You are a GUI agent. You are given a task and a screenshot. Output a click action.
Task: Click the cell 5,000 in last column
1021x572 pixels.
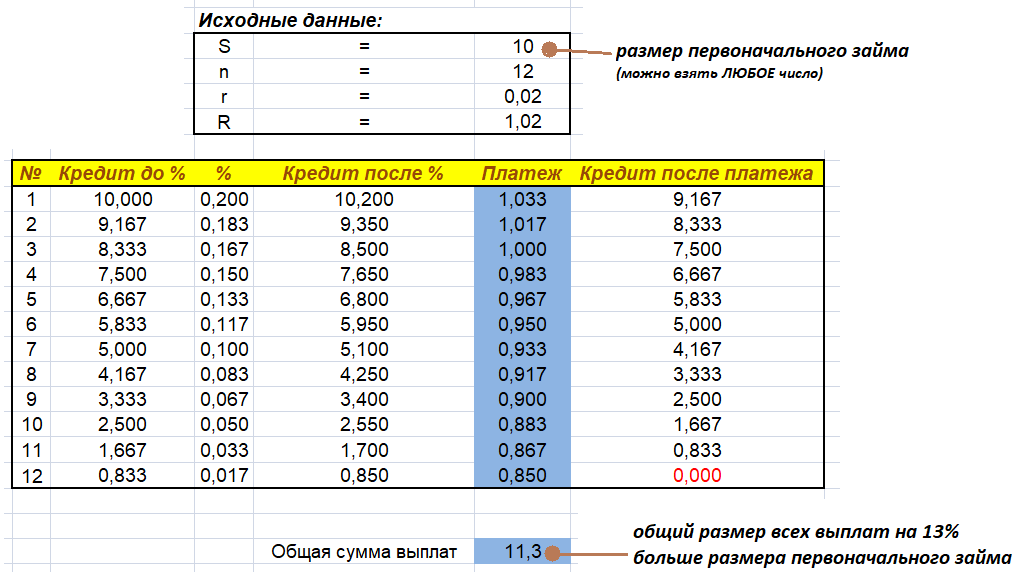click(x=697, y=324)
